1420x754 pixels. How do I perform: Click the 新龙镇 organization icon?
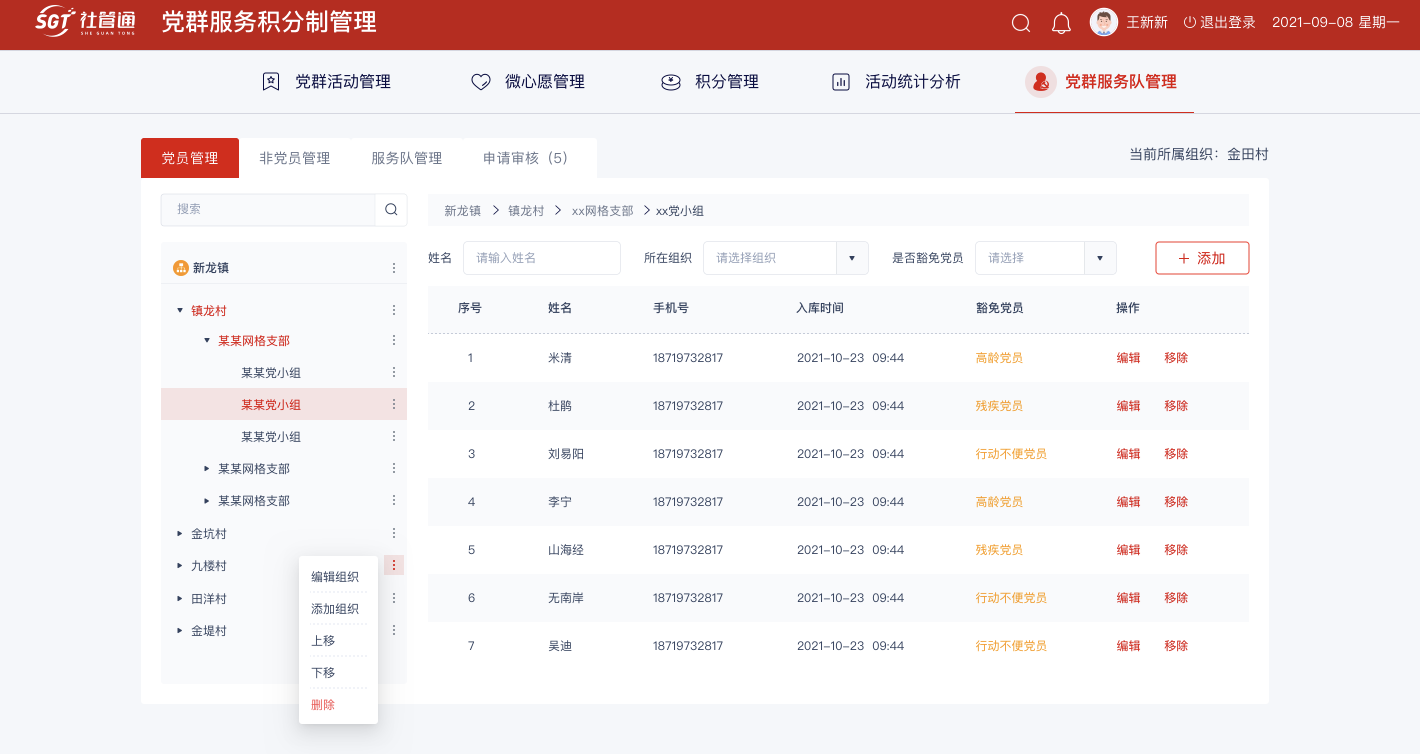pos(181,268)
